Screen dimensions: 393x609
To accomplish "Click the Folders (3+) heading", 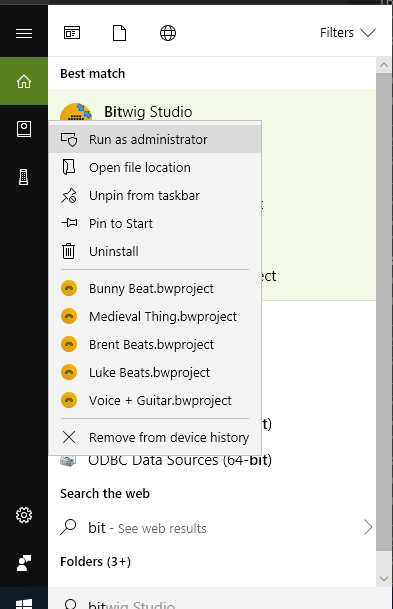I will (x=96, y=562).
